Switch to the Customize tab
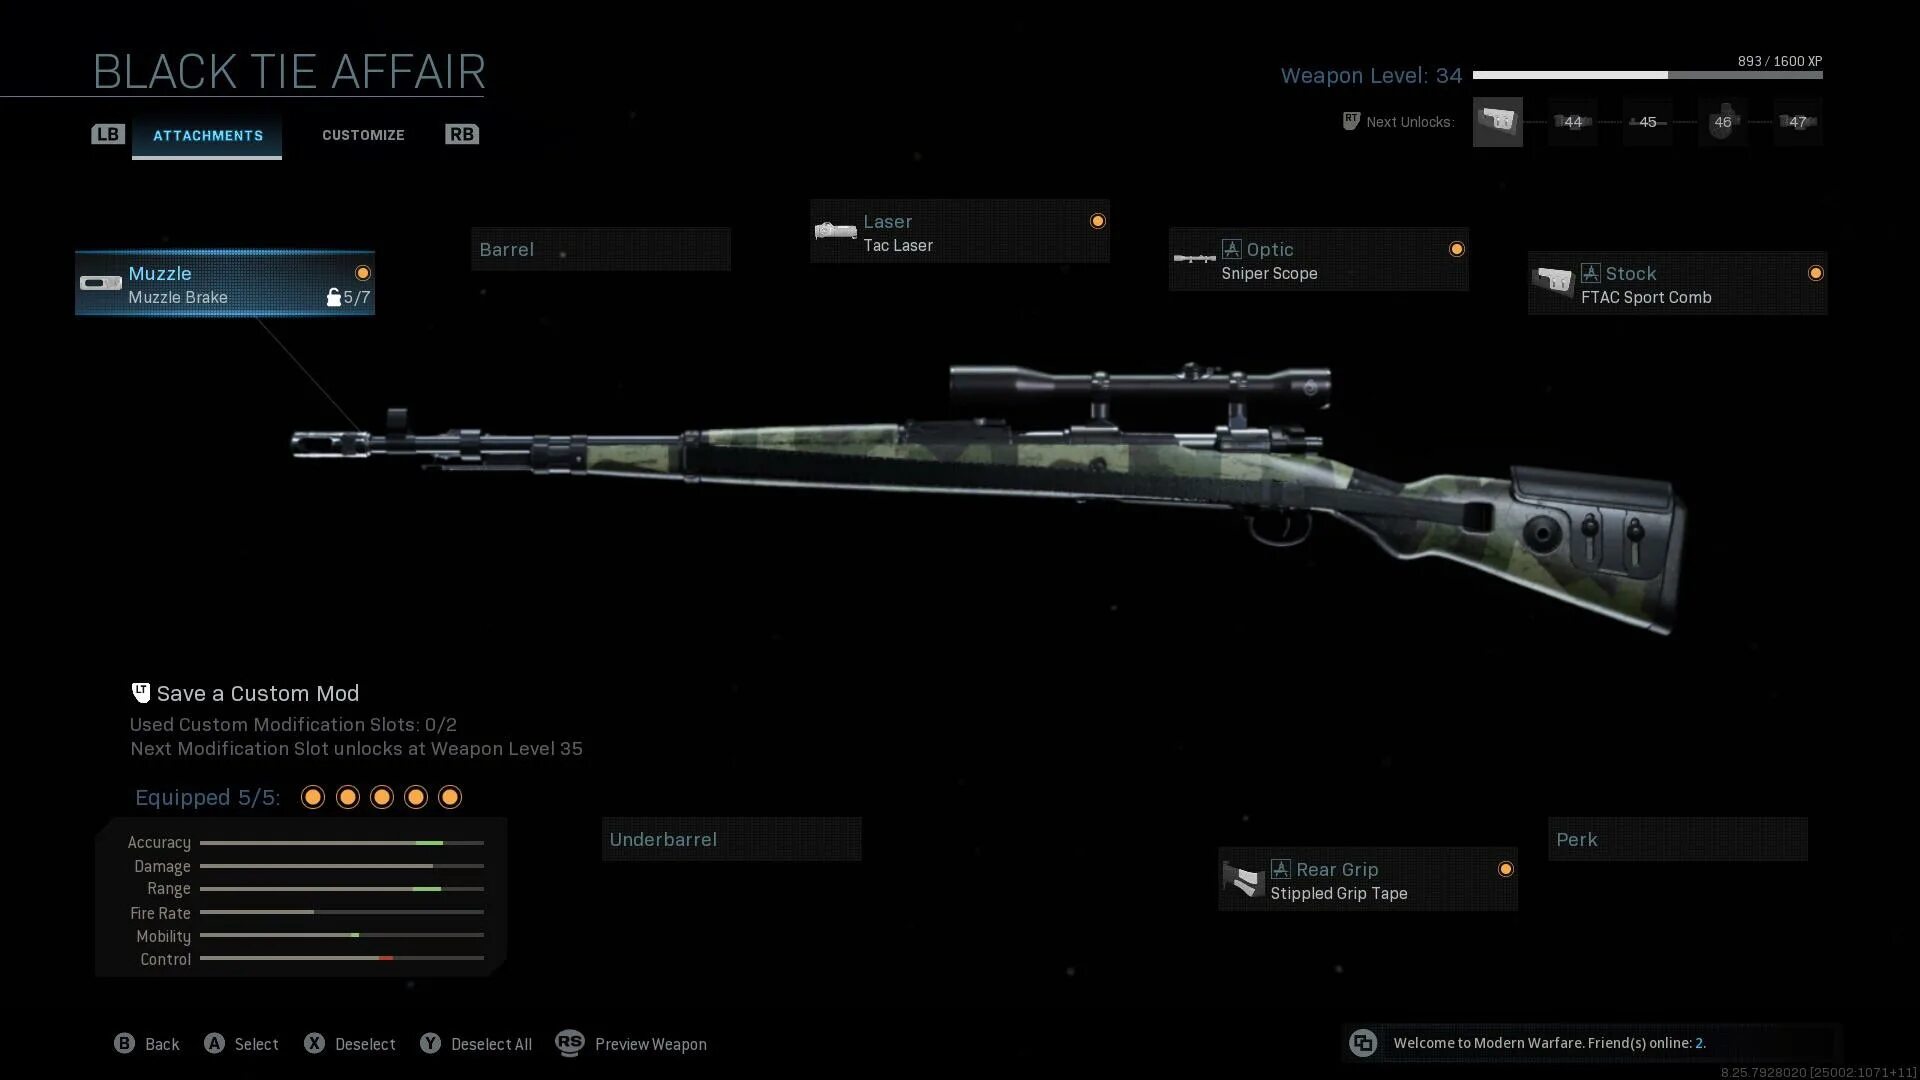Screen dimensions: 1920x1080 coord(363,135)
